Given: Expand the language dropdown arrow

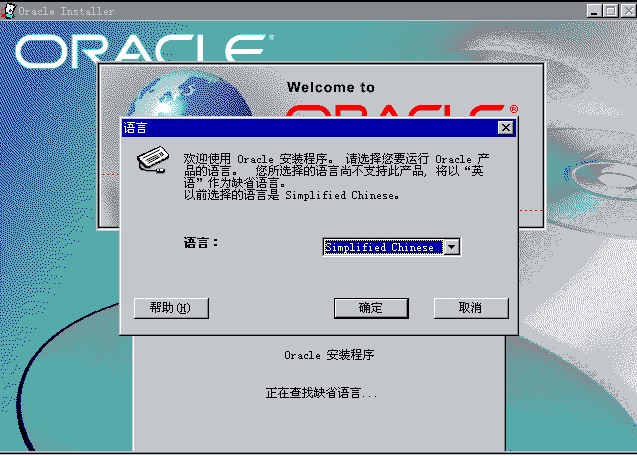Looking at the screenshot, I should click(x=452, y=247).
